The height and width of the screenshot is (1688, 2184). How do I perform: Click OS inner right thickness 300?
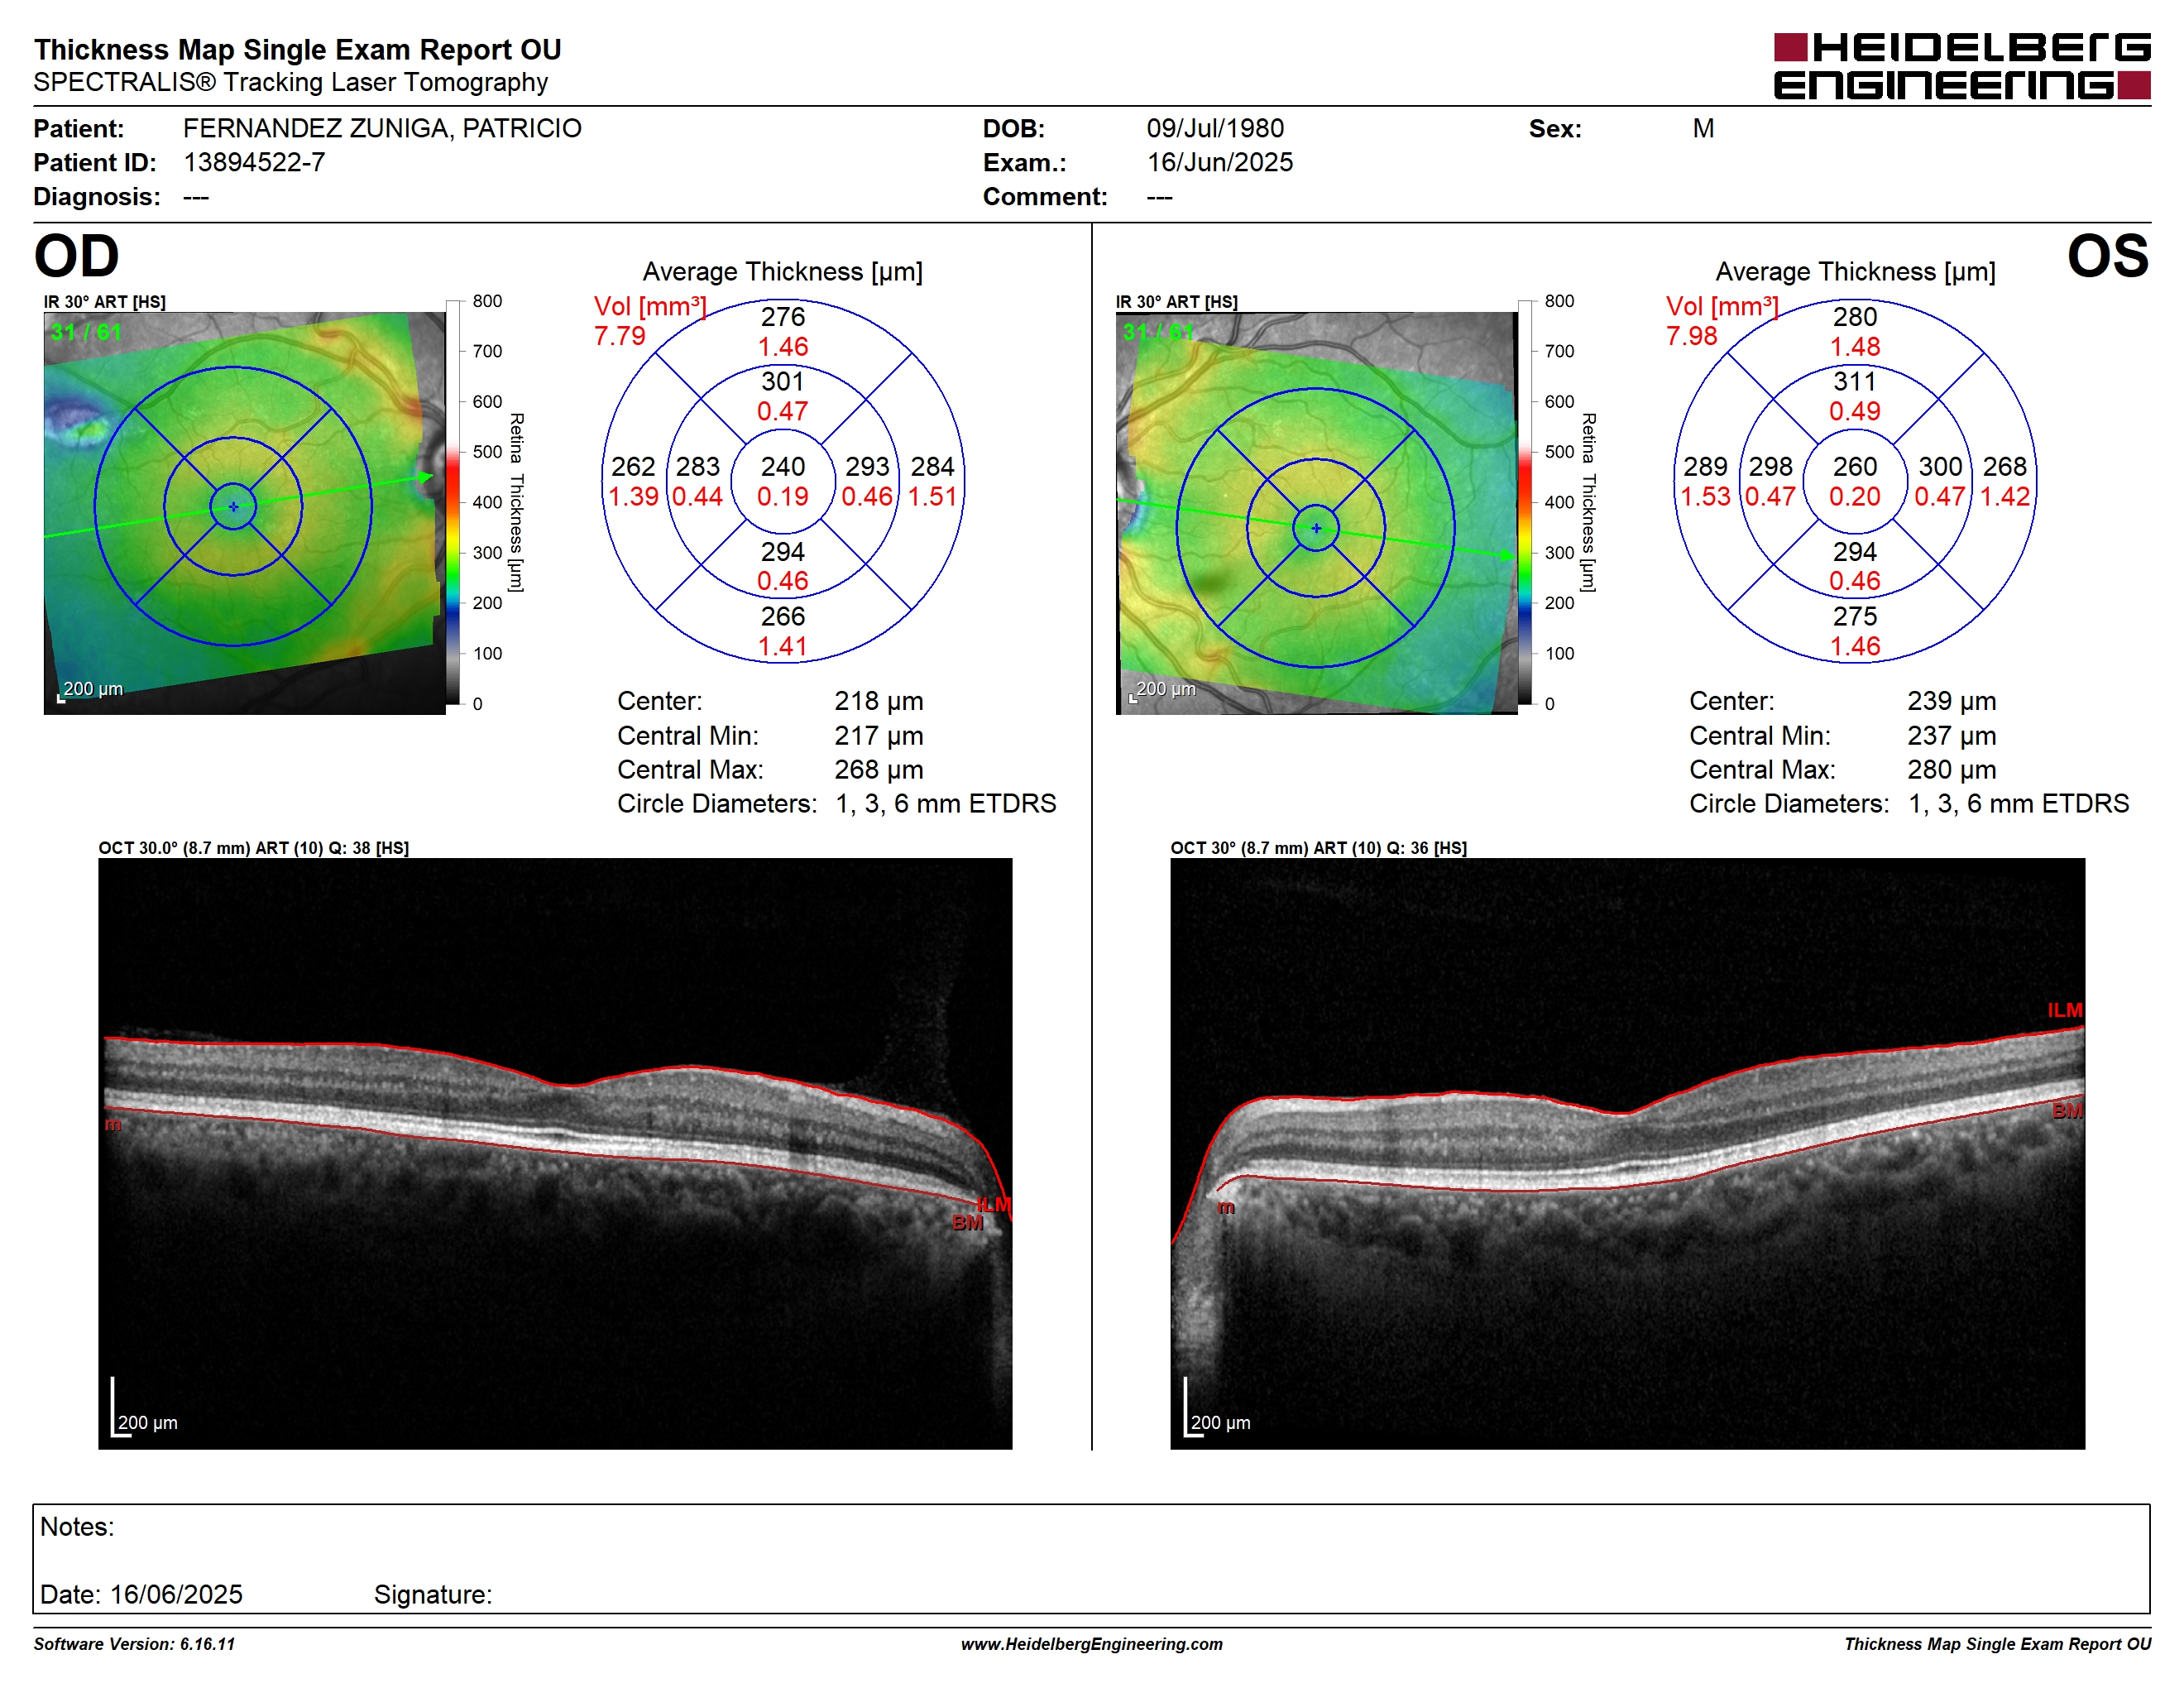[x=1940, y=467]
